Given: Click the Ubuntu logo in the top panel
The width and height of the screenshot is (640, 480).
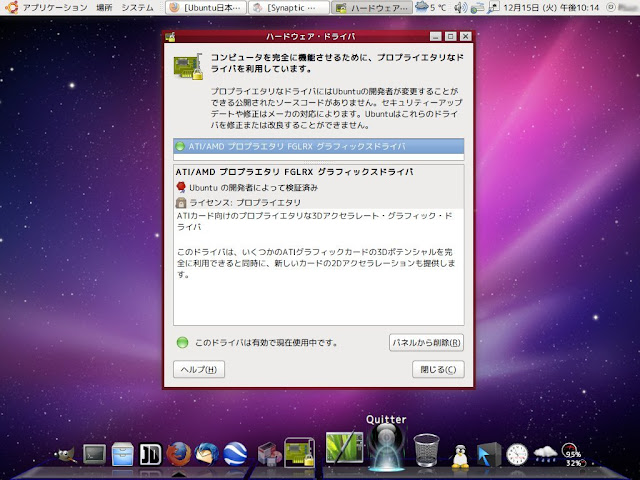Looking at the screenshot, I should [11, 7].
